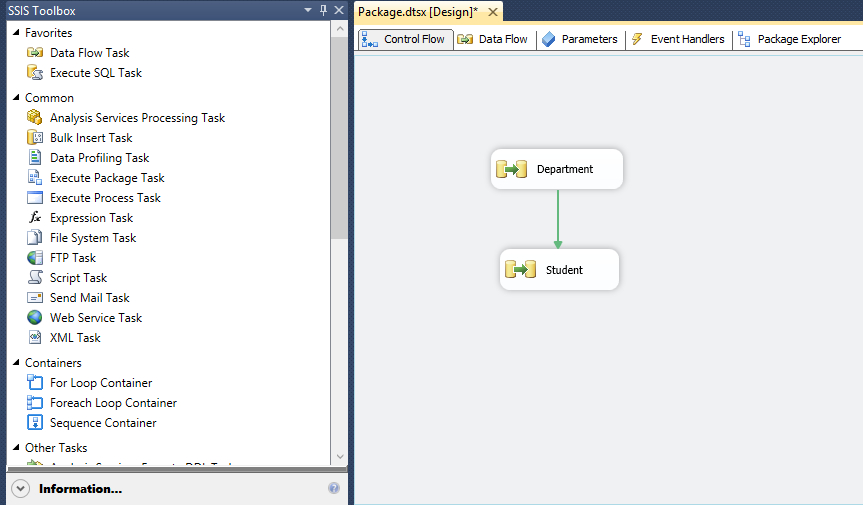Select the File System Task icon

point(35,237)
